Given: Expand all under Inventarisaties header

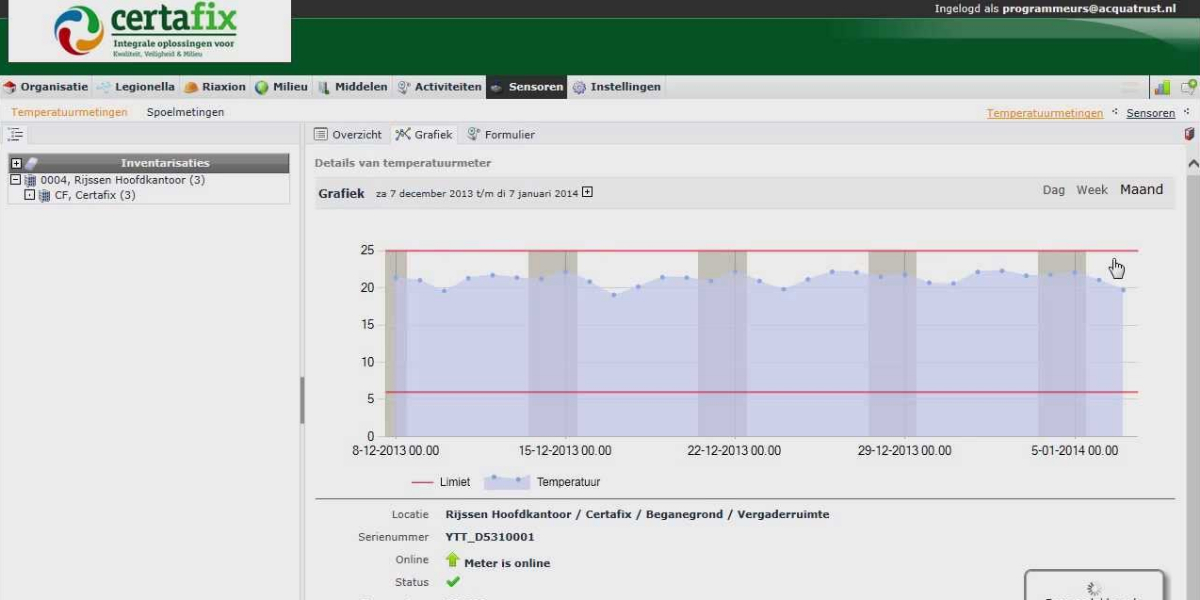Looking at the screenshot, I should (16, 163).
